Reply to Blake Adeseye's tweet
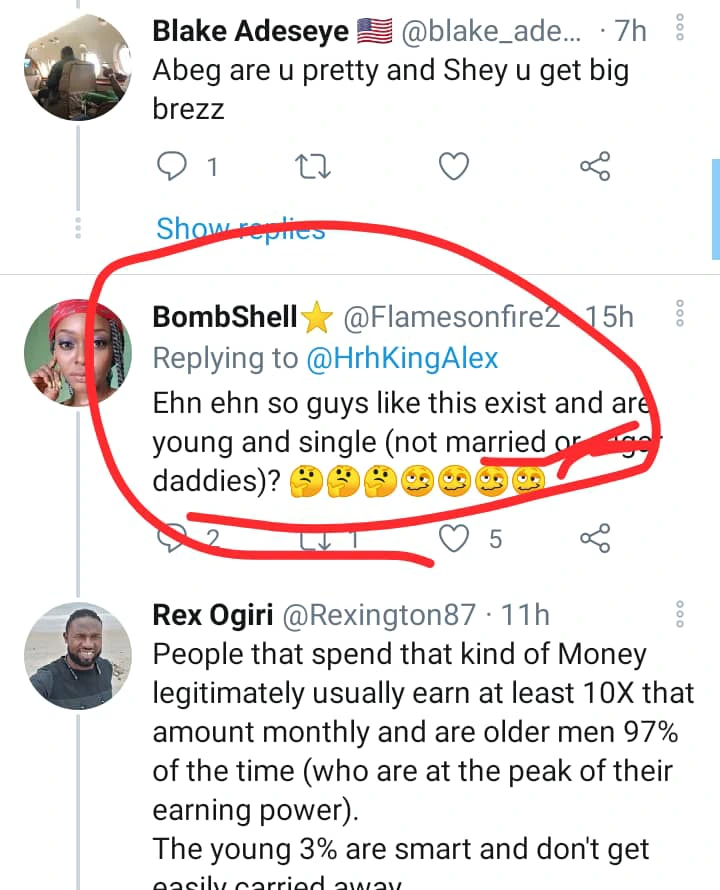The image size is (720, 890). (173, 166)
